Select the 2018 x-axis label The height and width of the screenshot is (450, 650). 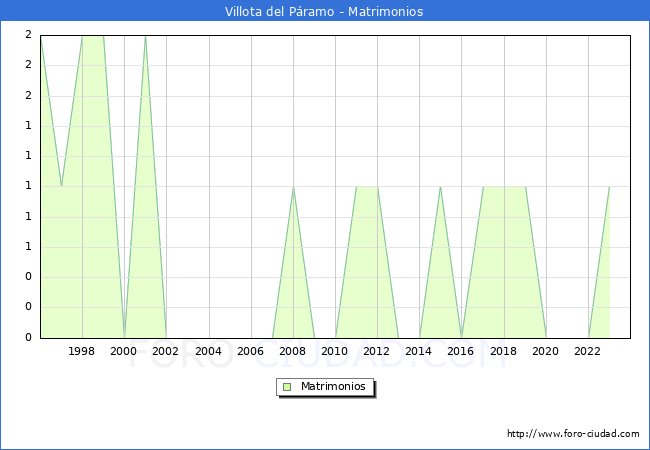pyautogui.click(x=504, y=351)
